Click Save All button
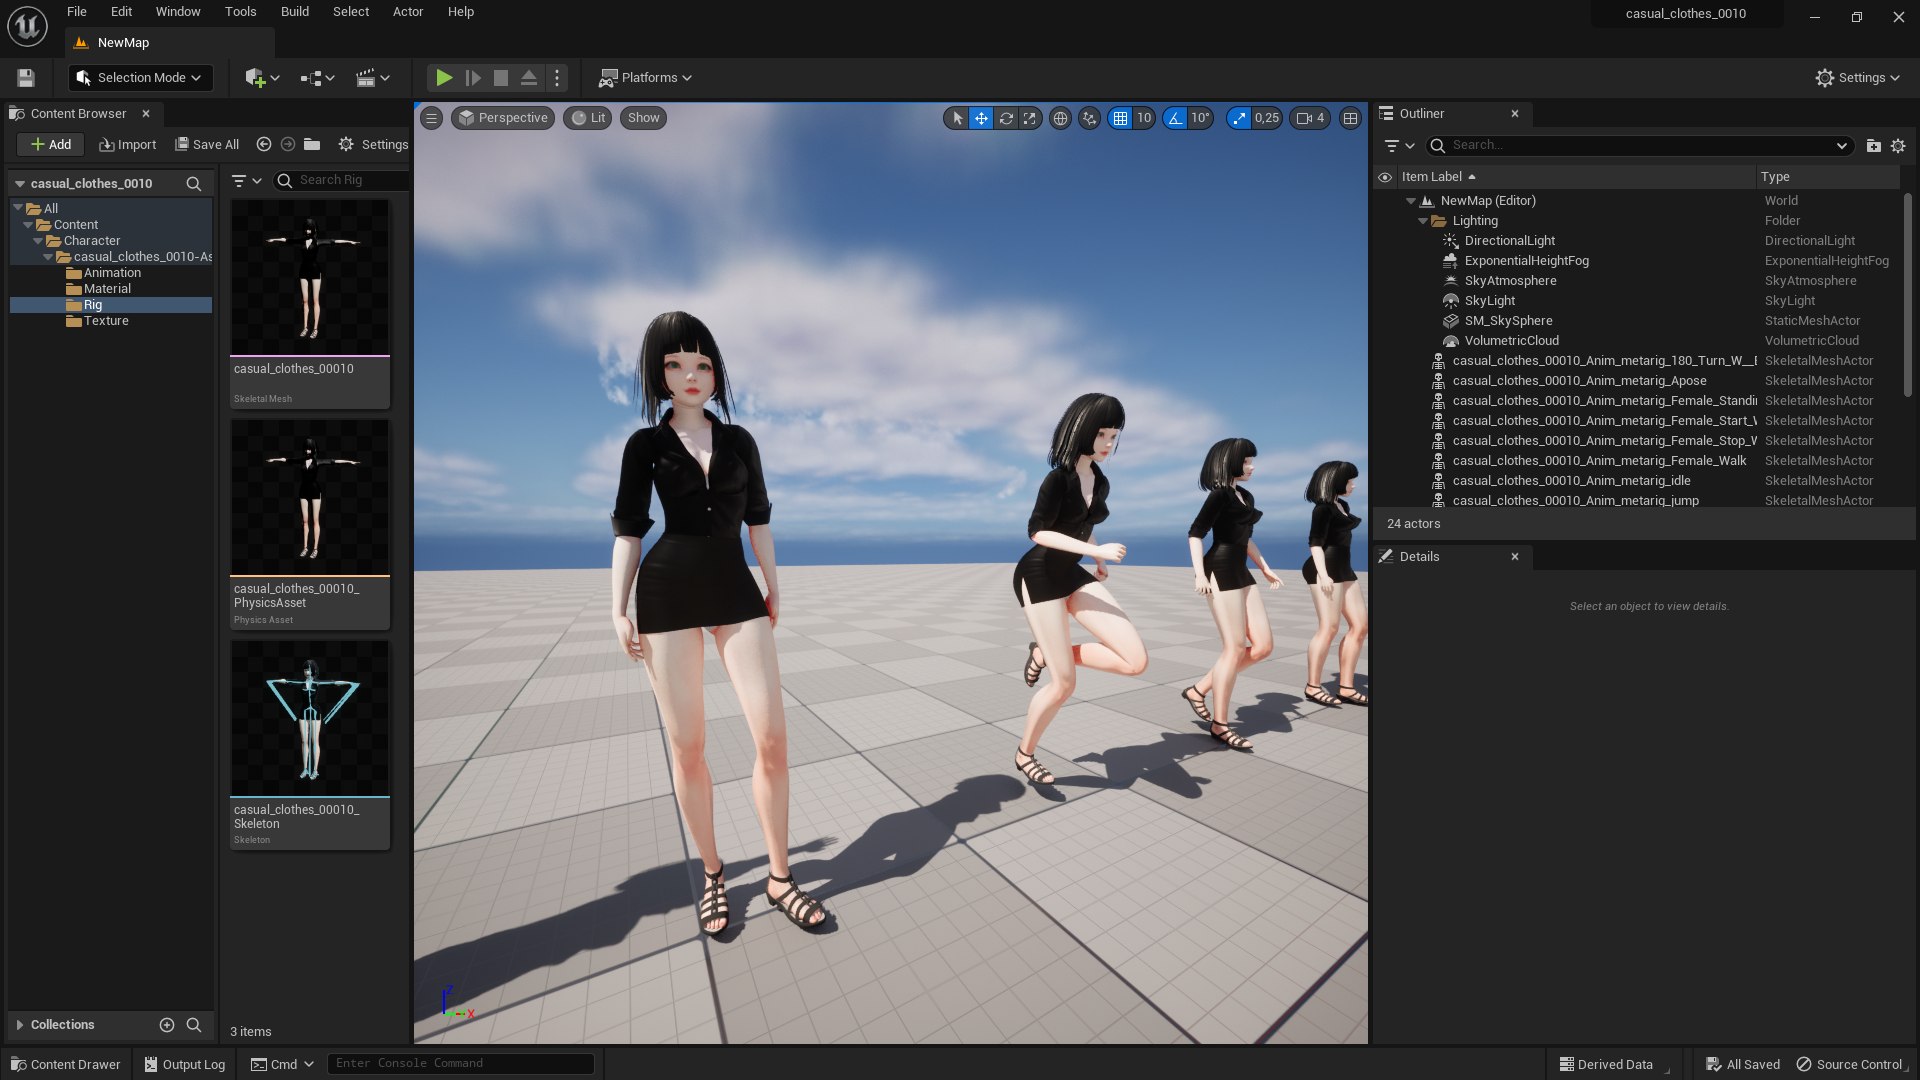This screenshot has width=1920, height=1080. click(x=207, y=145)
